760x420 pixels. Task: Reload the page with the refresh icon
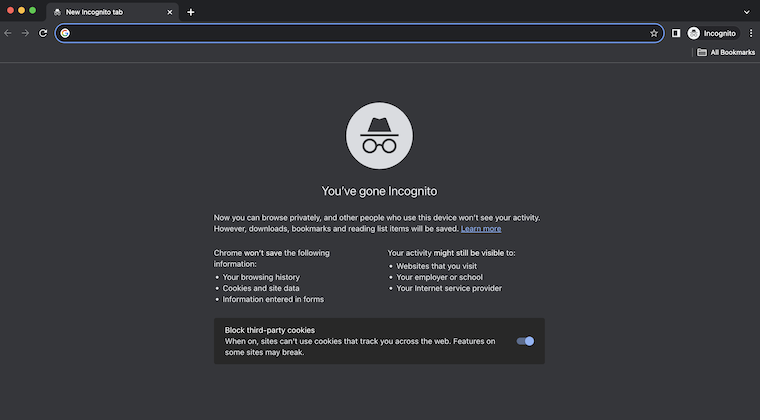pos(43,33)
